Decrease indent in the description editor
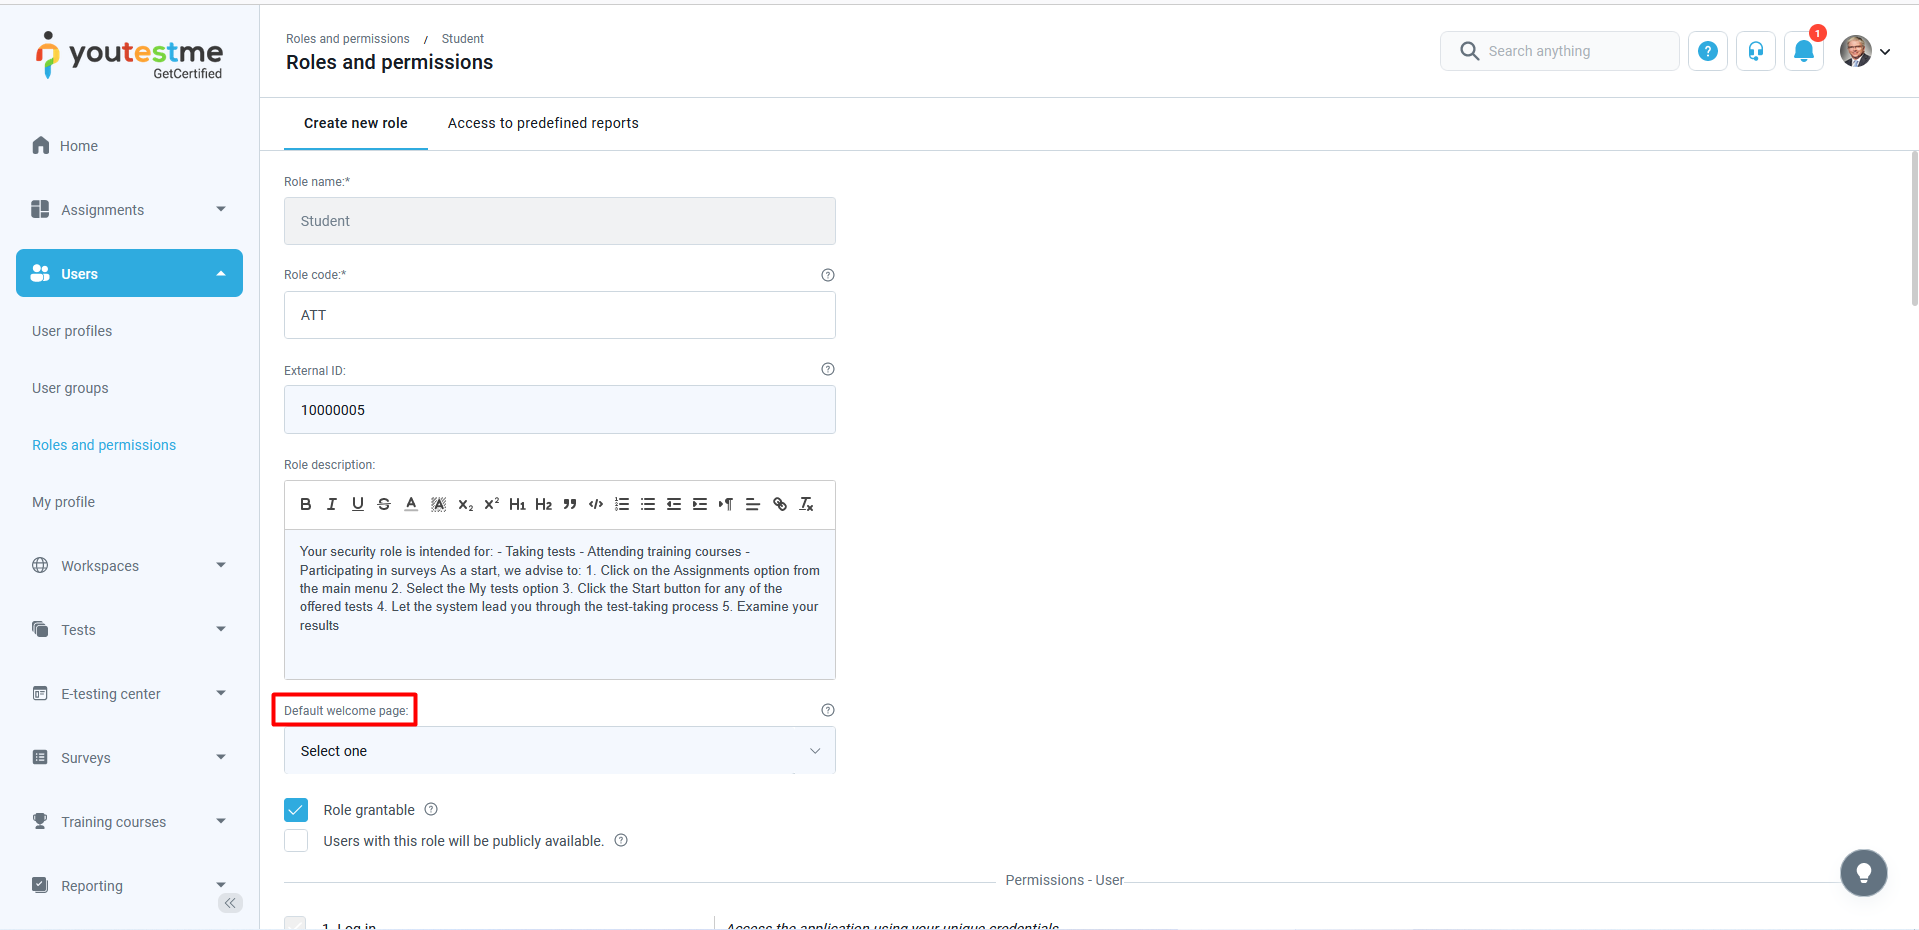 [x=674, y=504]
